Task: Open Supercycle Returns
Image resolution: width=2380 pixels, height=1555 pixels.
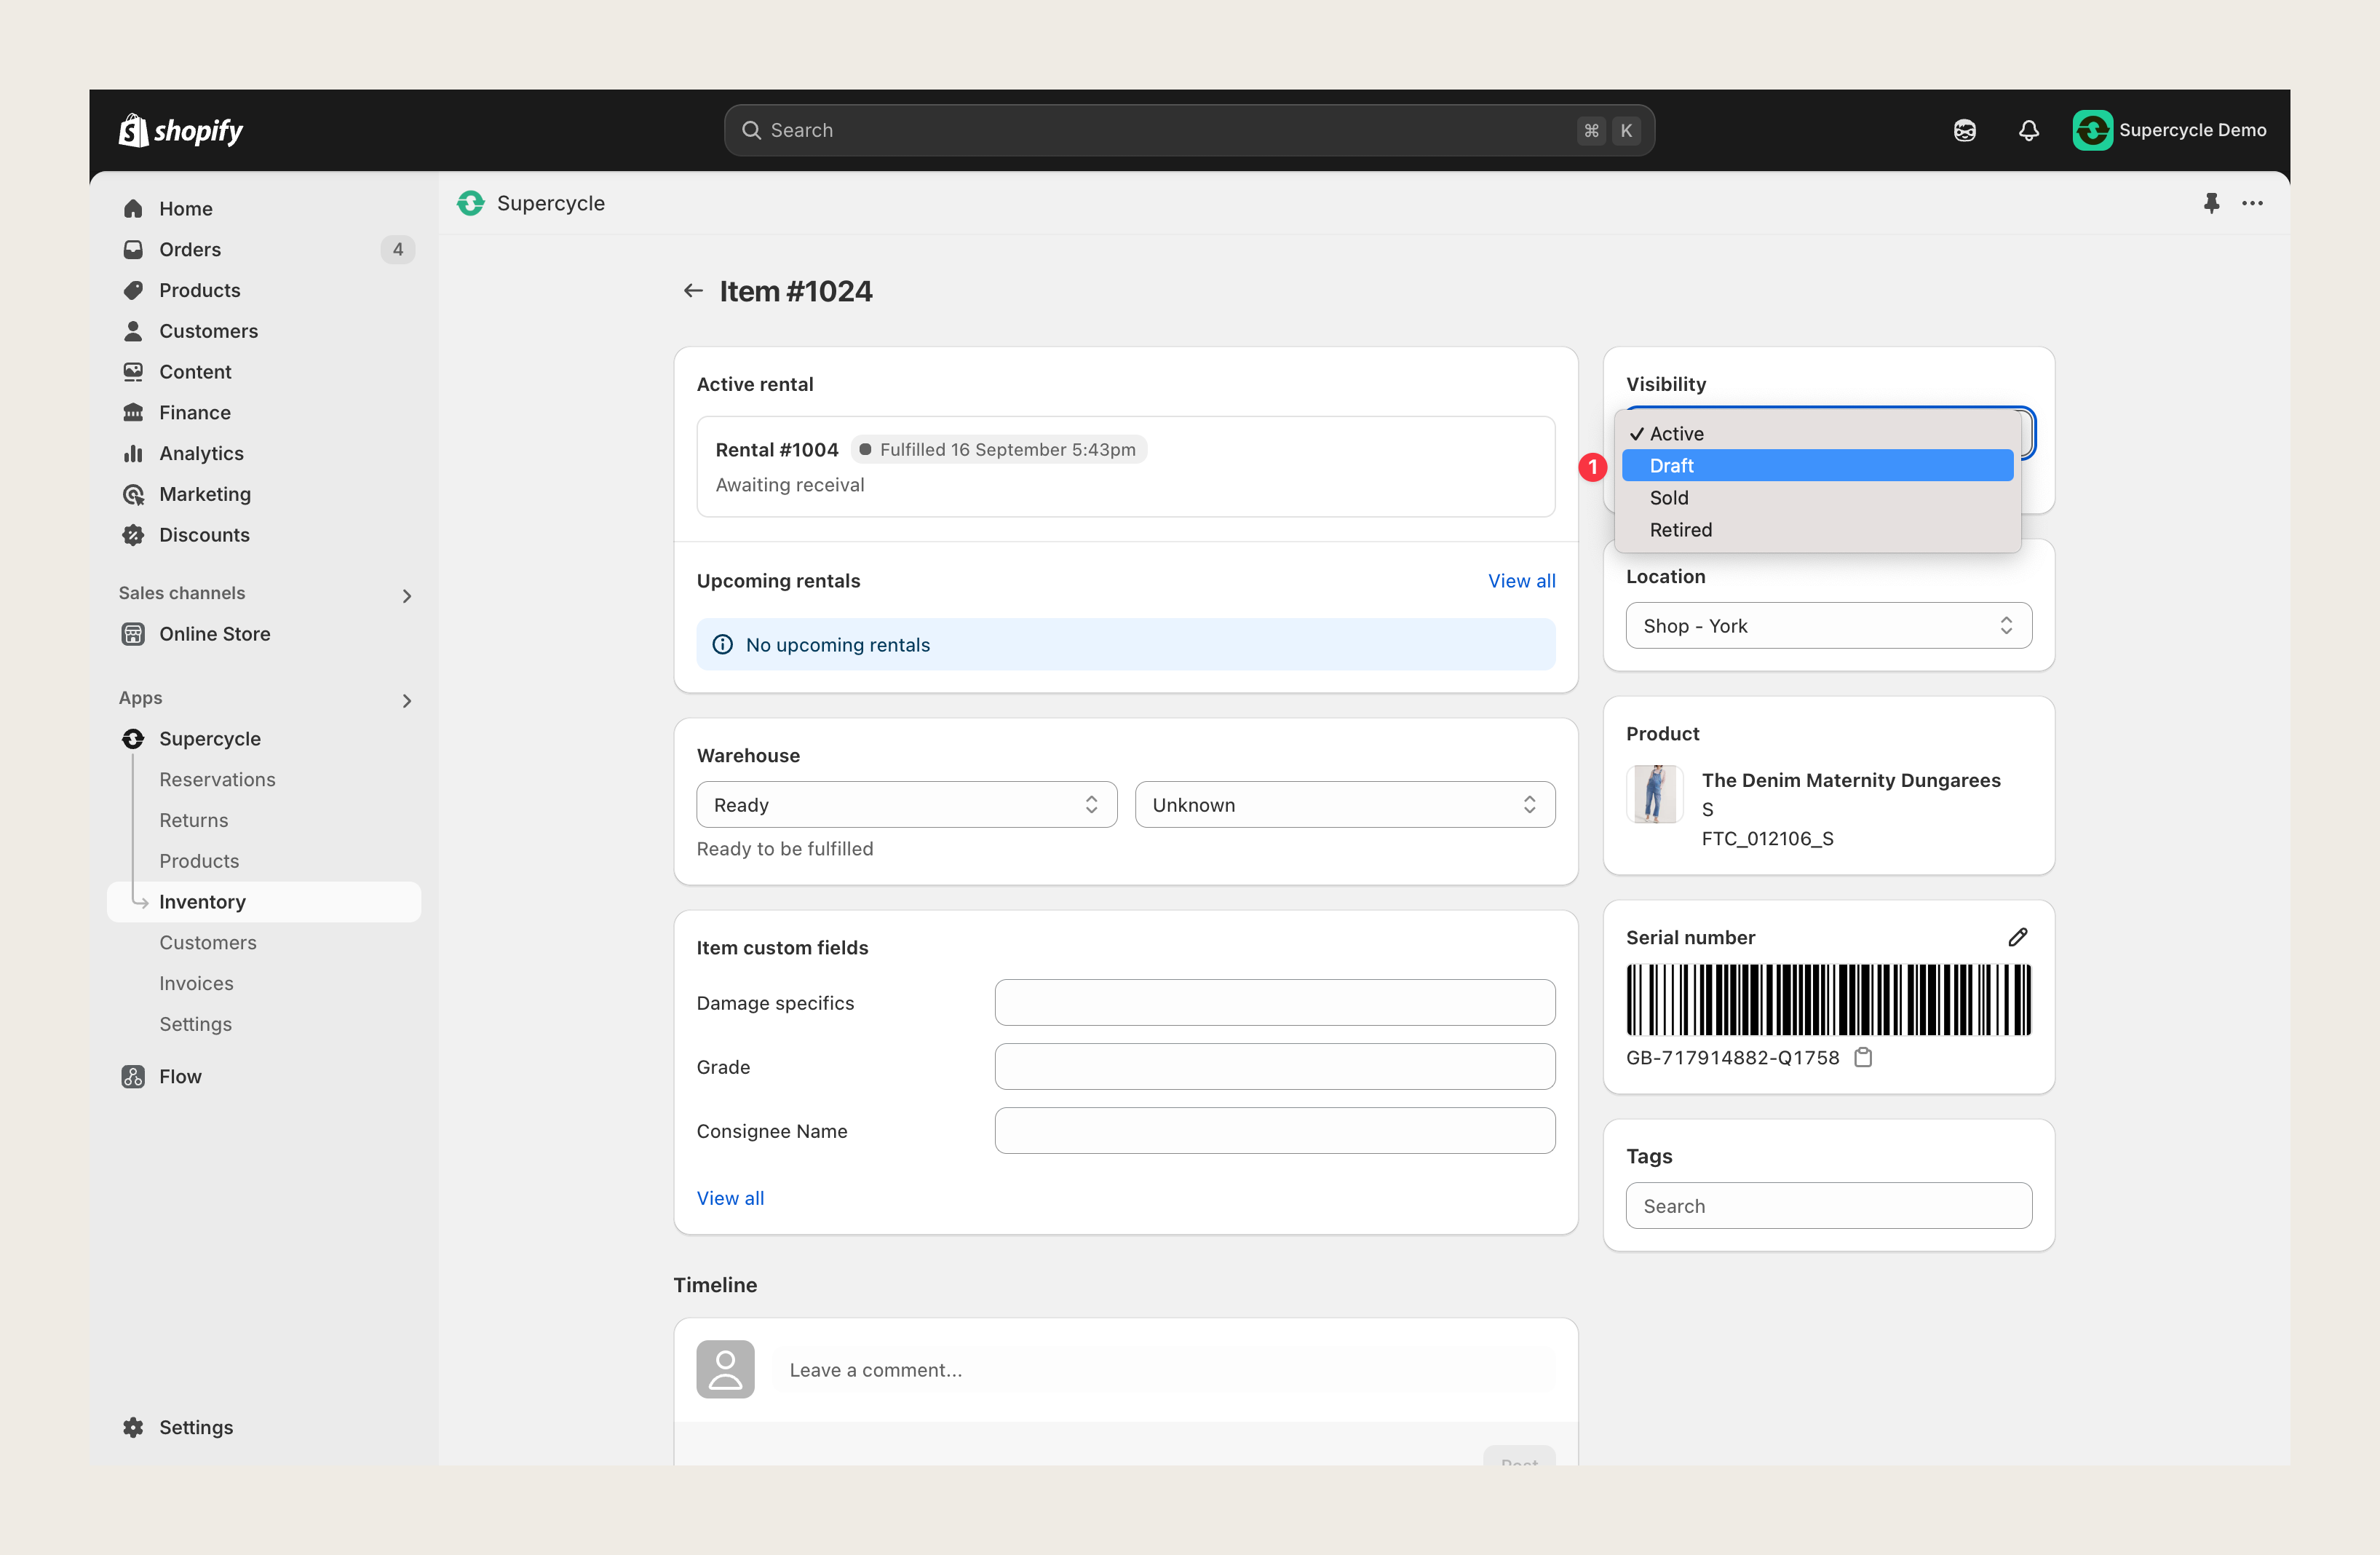Action: 193,820
